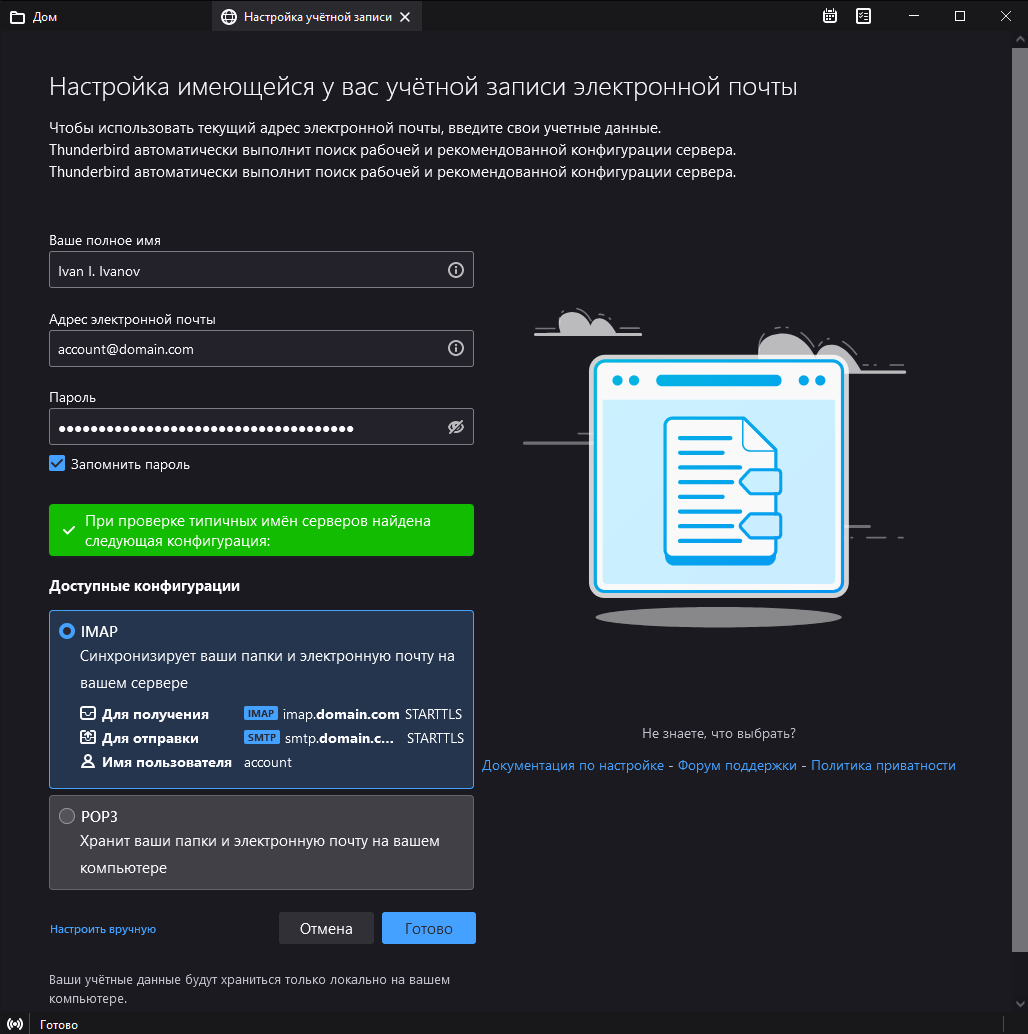Screen dimensions: 1028x1034
Task: Click the info icon in email address field
Action: pyautogui.click(x=456, y=349)
